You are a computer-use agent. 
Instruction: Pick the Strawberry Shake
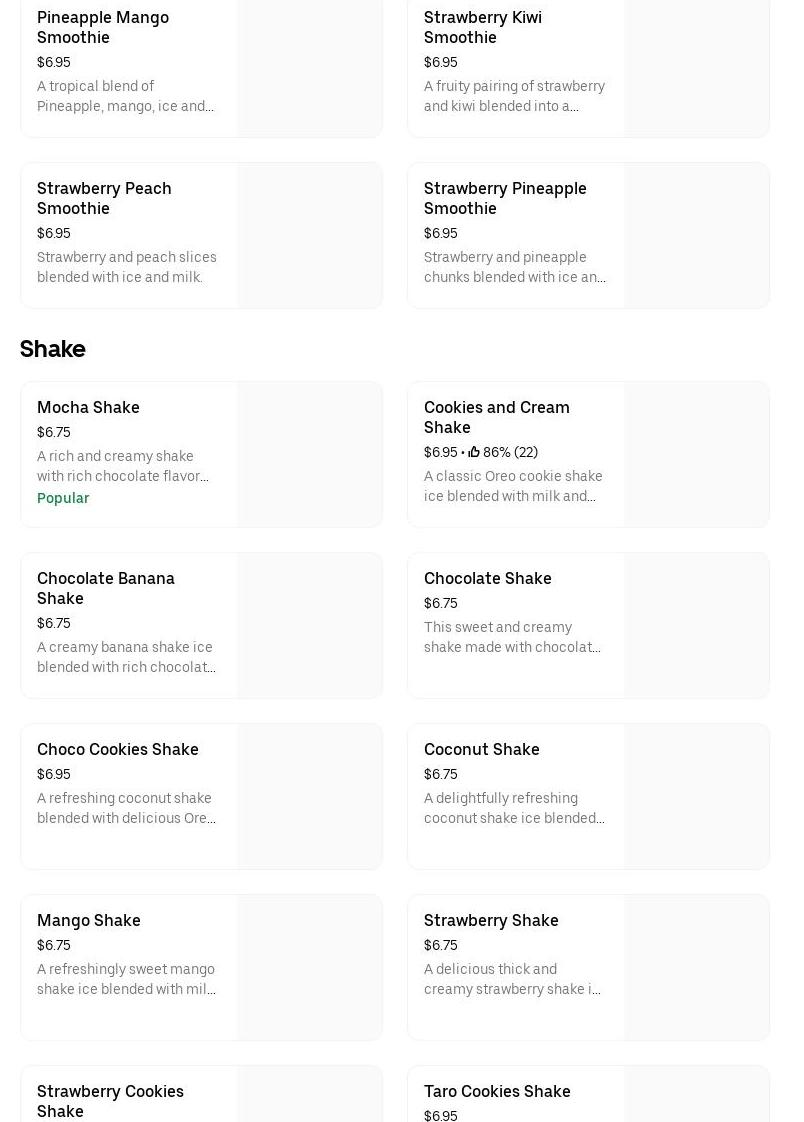pos(490,920)
